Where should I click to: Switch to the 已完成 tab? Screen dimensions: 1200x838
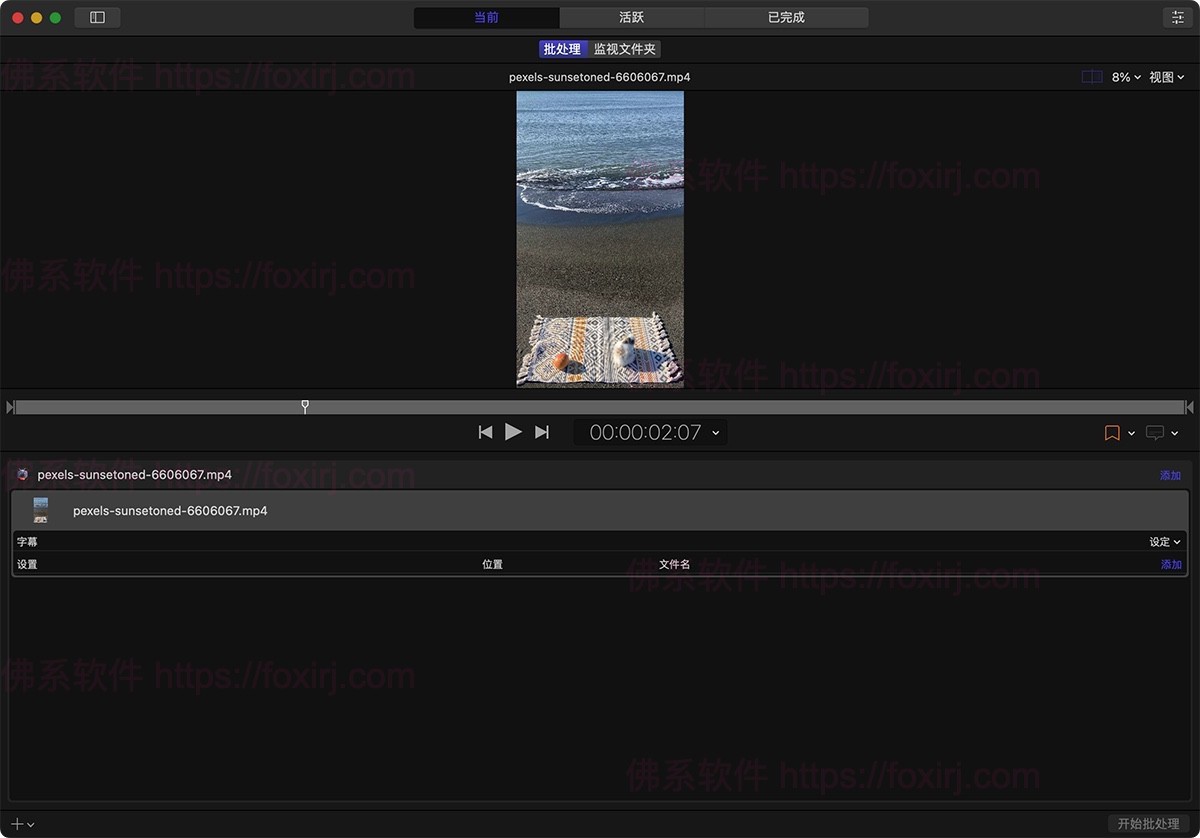(x=786, y=18)
